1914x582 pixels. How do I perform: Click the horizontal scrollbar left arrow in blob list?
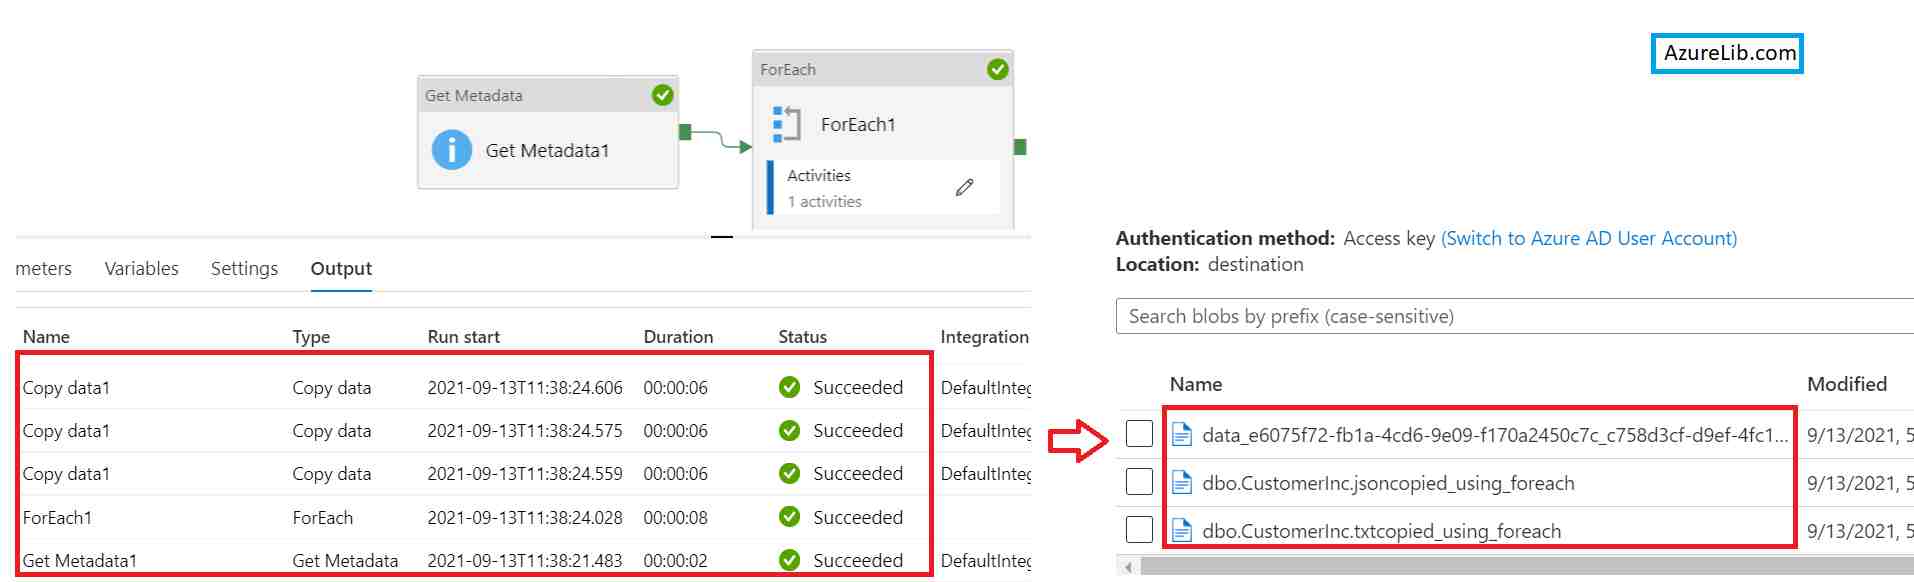[x=1128, y=567]
